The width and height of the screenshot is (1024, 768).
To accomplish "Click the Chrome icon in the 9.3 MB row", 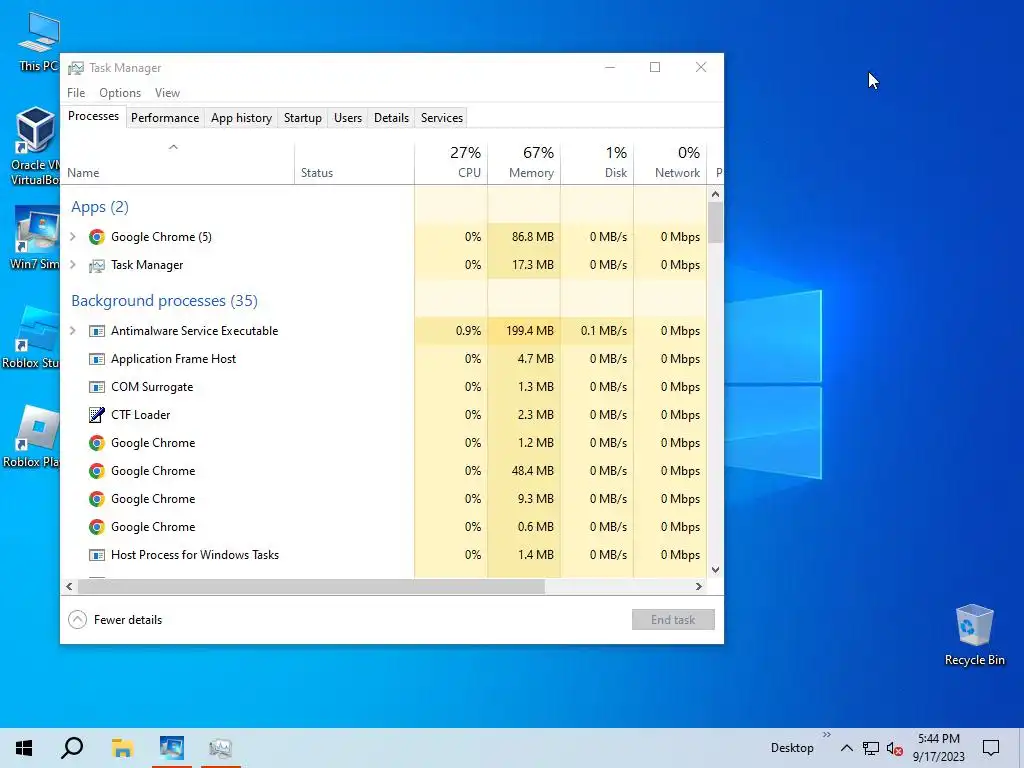I will click(x=97, y=499).
